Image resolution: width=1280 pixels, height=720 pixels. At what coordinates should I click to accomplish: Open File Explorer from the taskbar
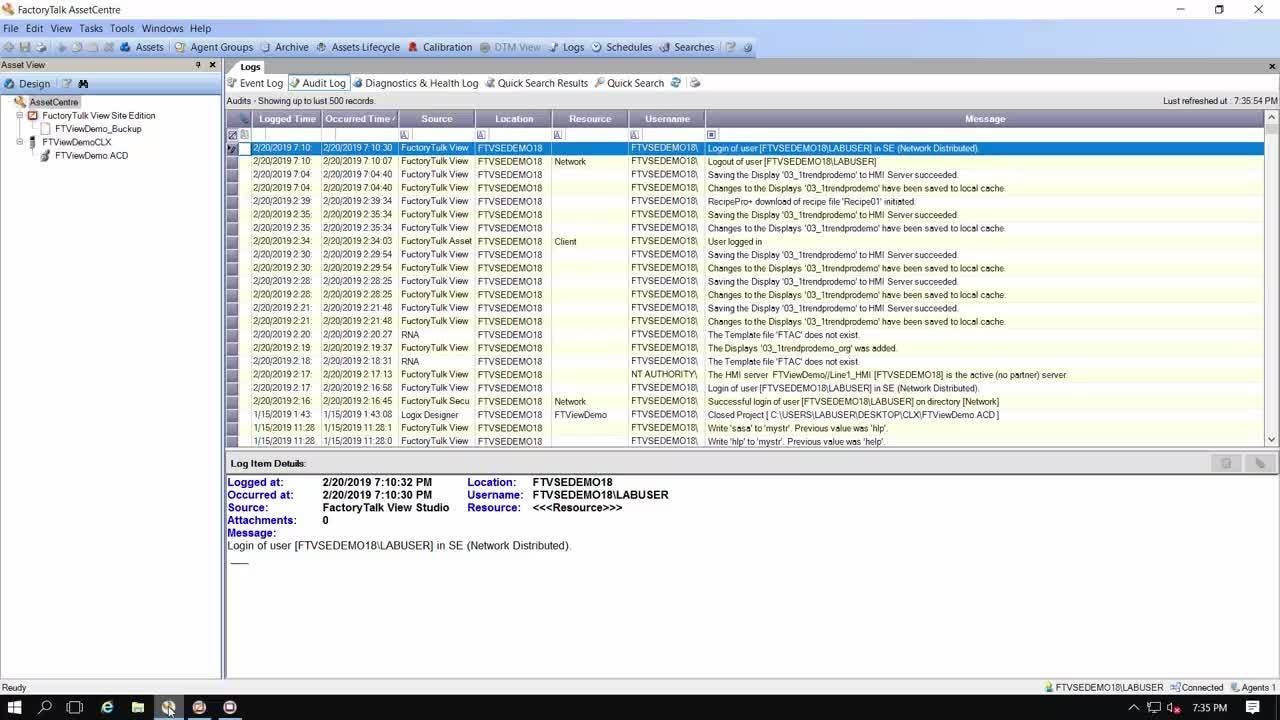(x=138, y=707)
